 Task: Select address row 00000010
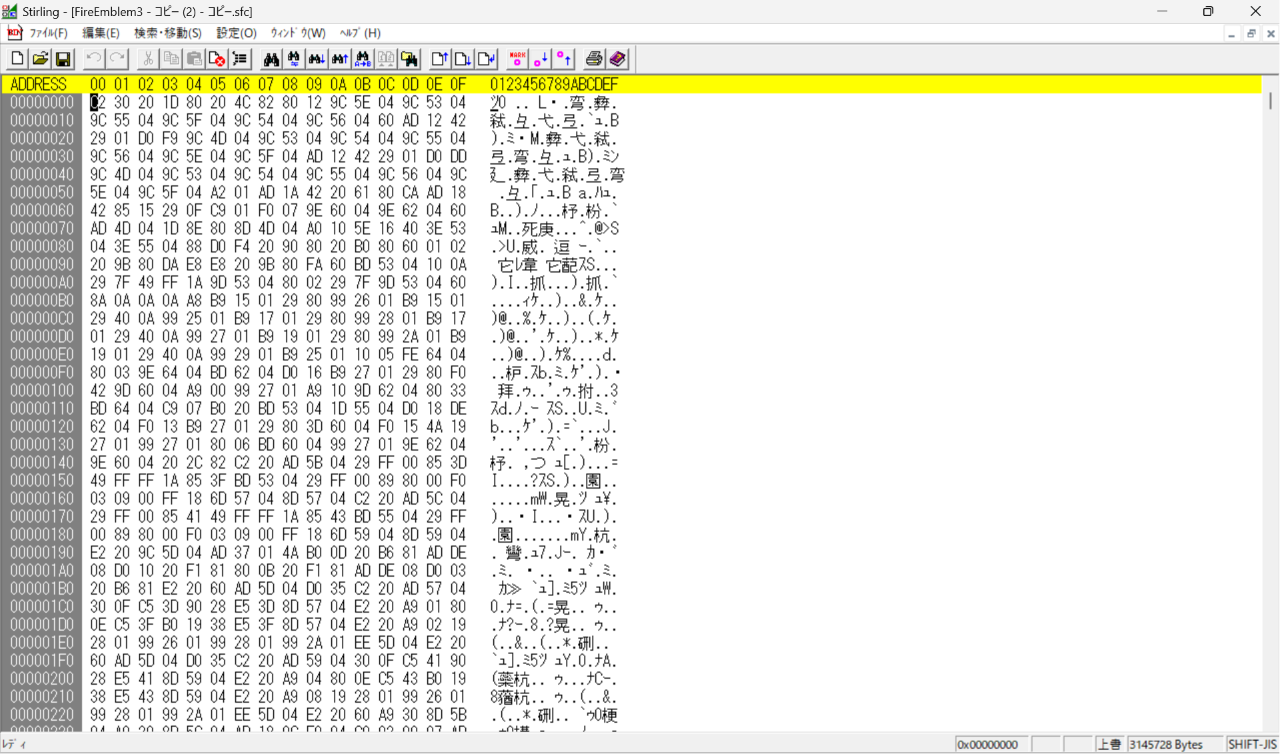[x=42, y=120]
